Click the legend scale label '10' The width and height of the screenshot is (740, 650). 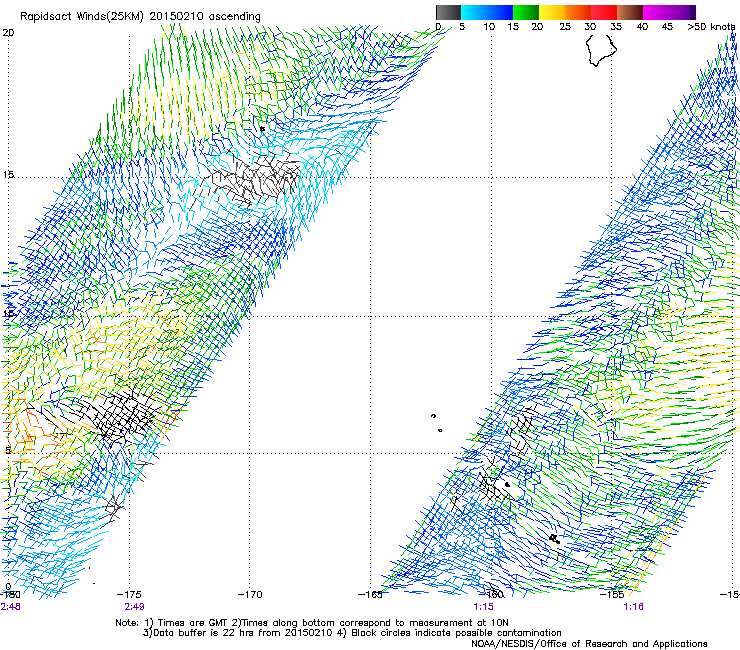(x=489, y=27)
